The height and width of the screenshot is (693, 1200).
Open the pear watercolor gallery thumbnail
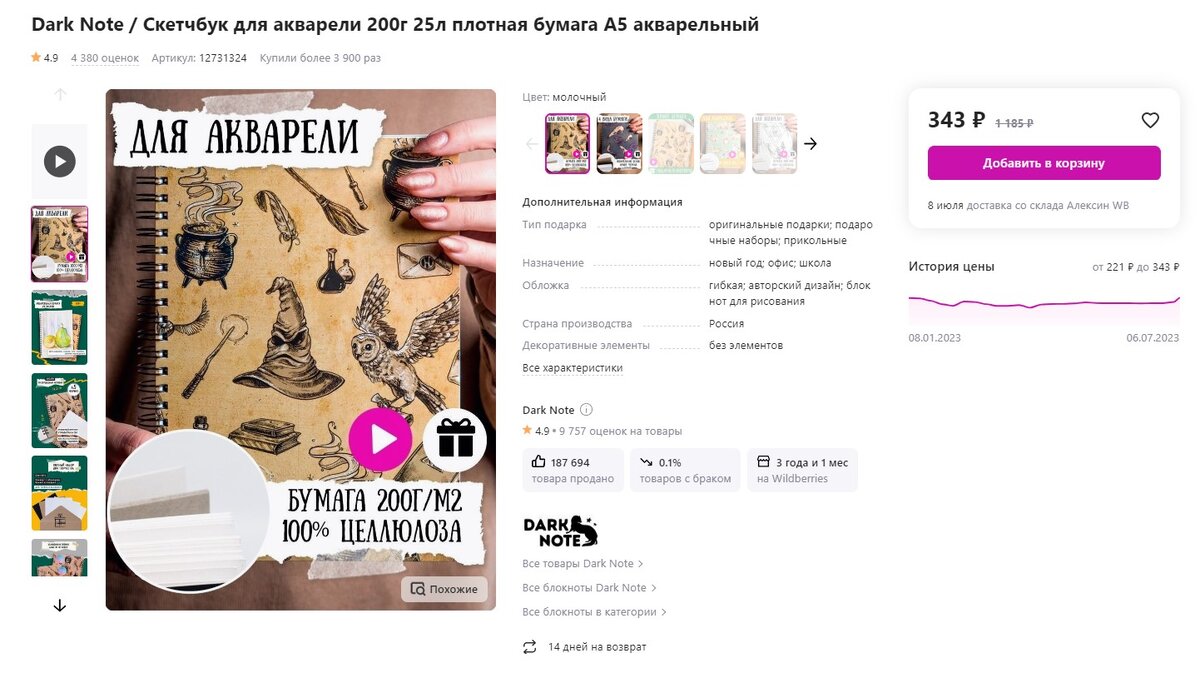tap(60, 327)
